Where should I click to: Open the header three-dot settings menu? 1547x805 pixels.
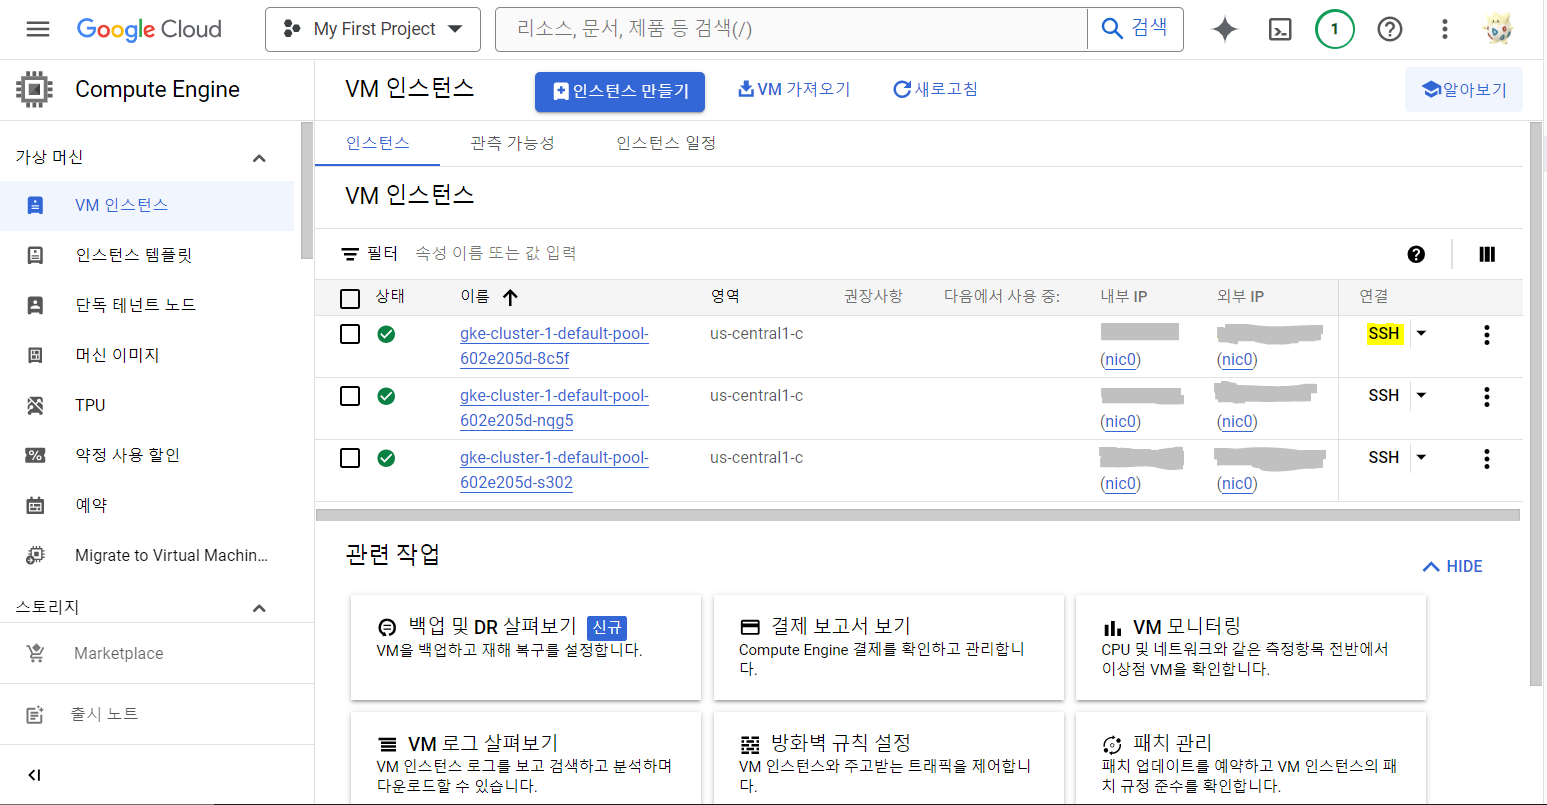pos(1444,29)
